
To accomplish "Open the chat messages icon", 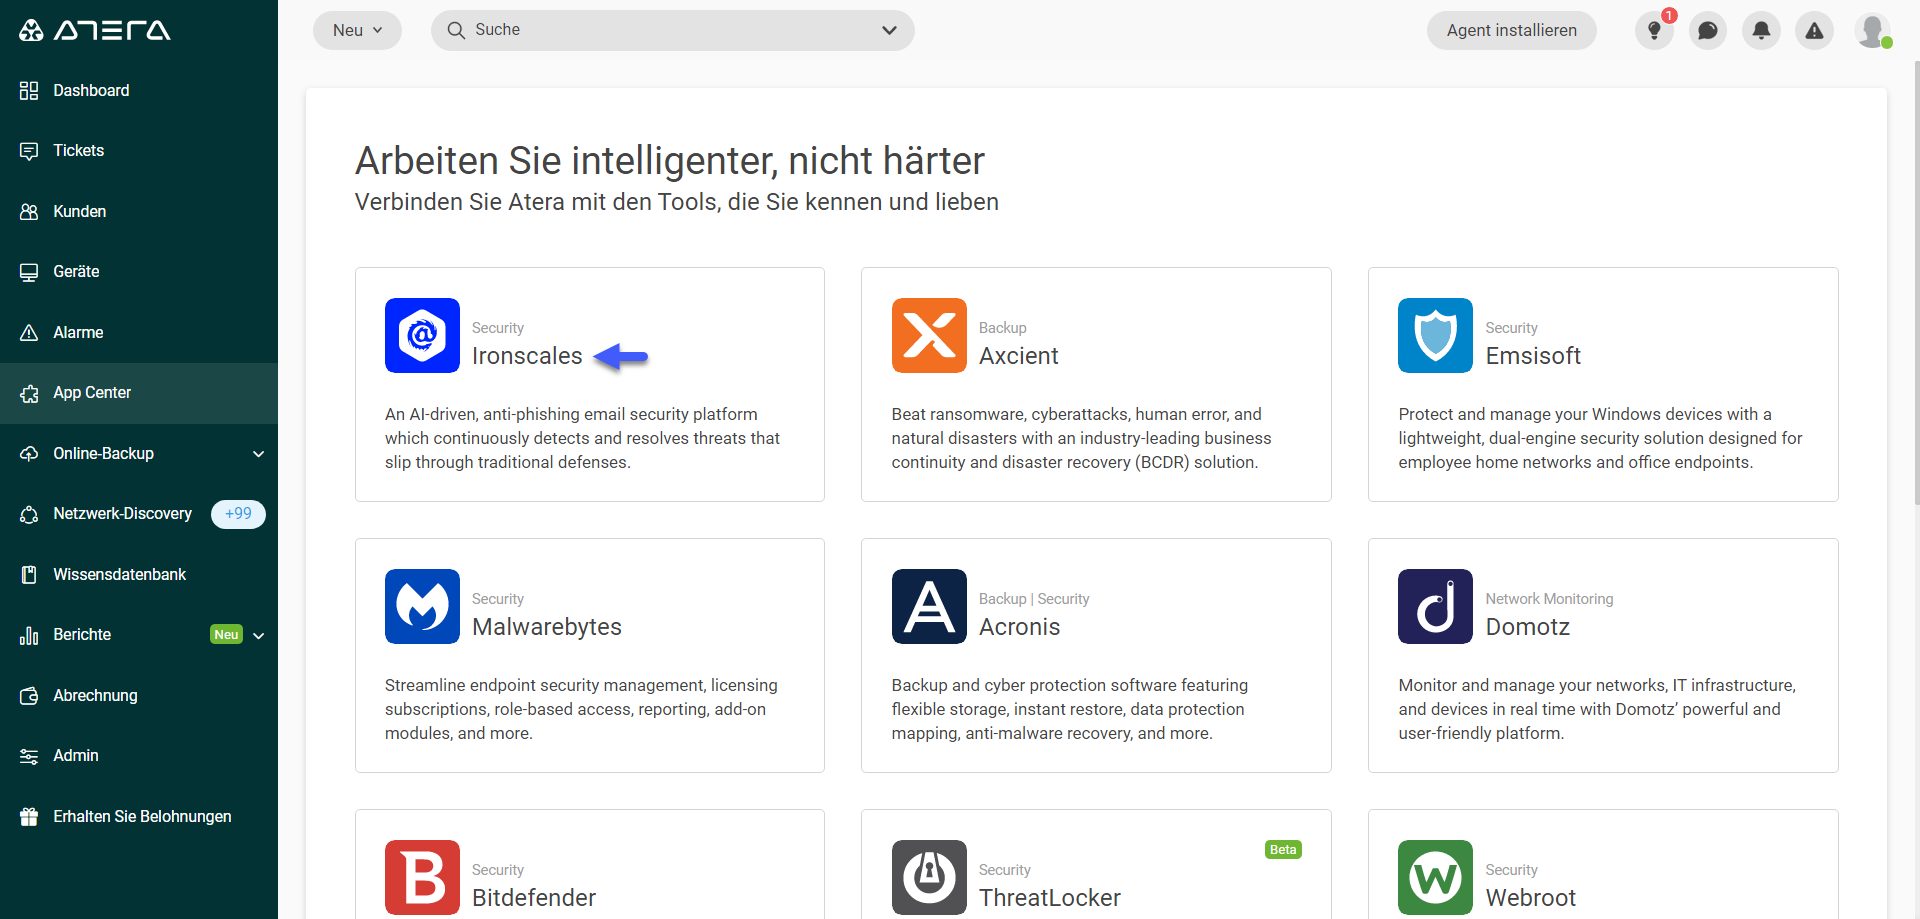I will [1708, 30].
